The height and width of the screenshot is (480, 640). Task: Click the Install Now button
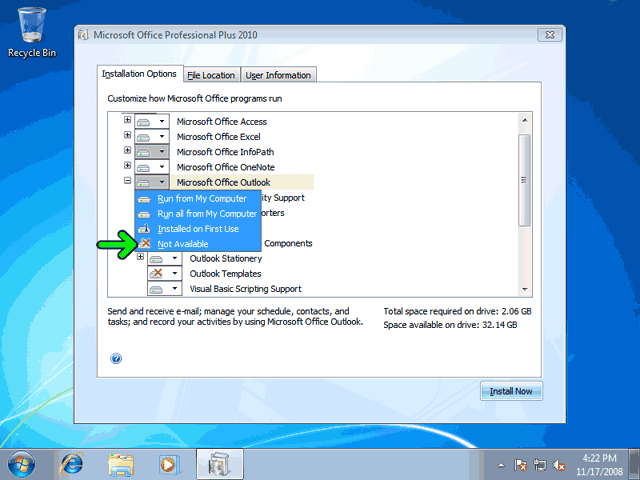pyautogui.click(x=511, y=391)
